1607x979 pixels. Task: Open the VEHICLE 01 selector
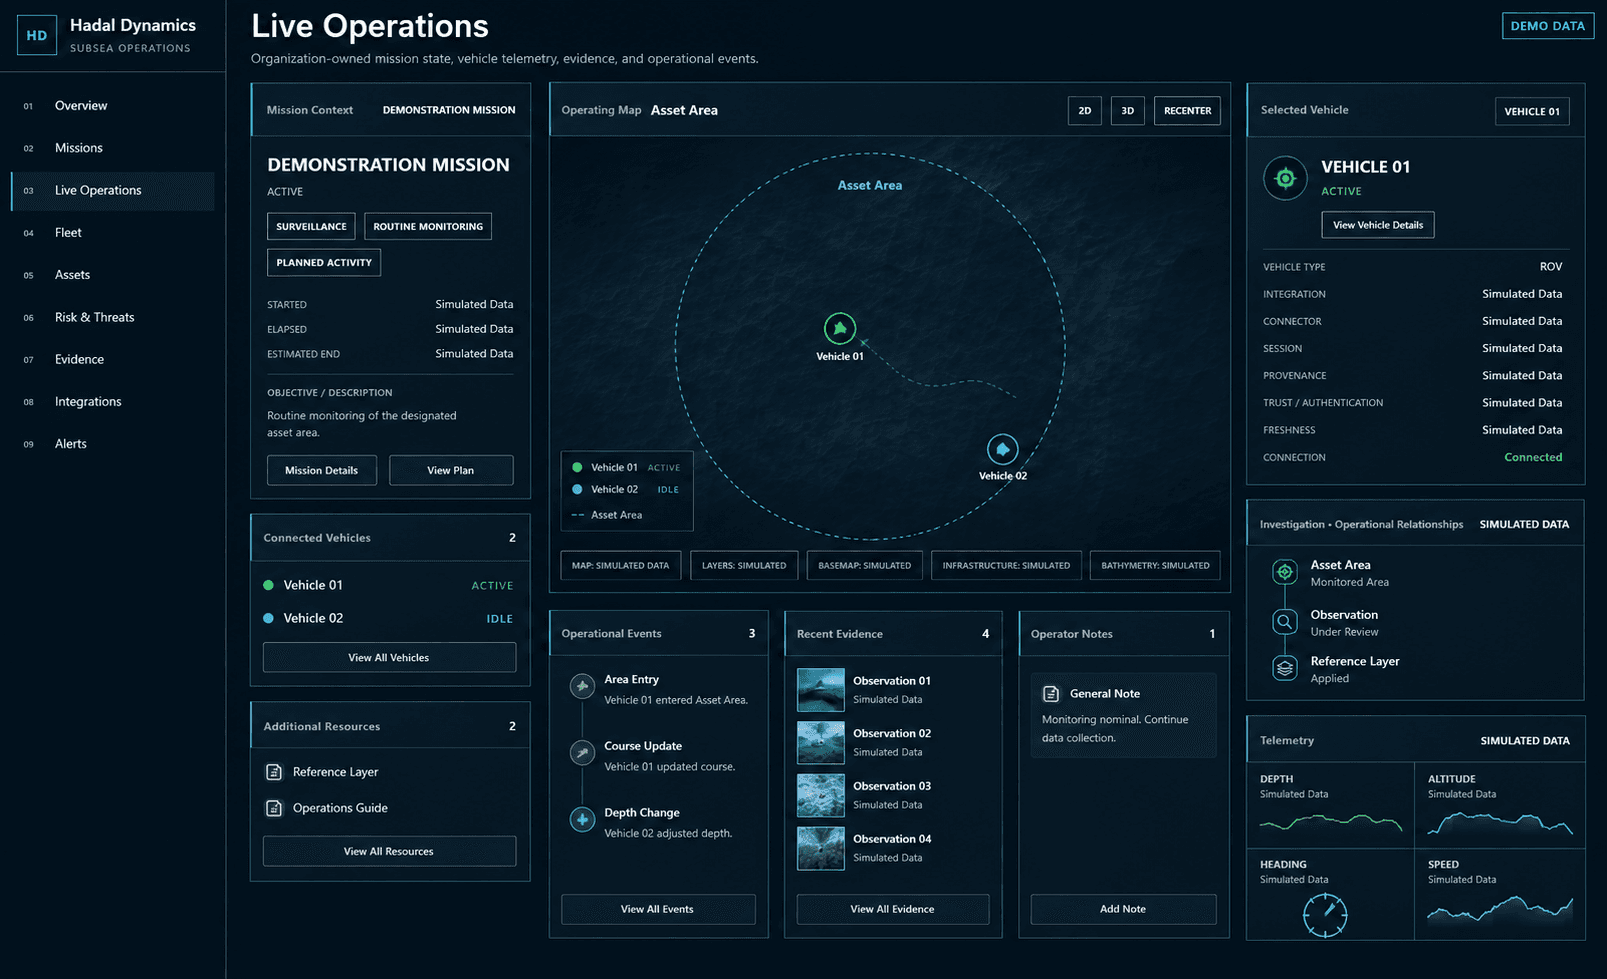click(1532, 111)
